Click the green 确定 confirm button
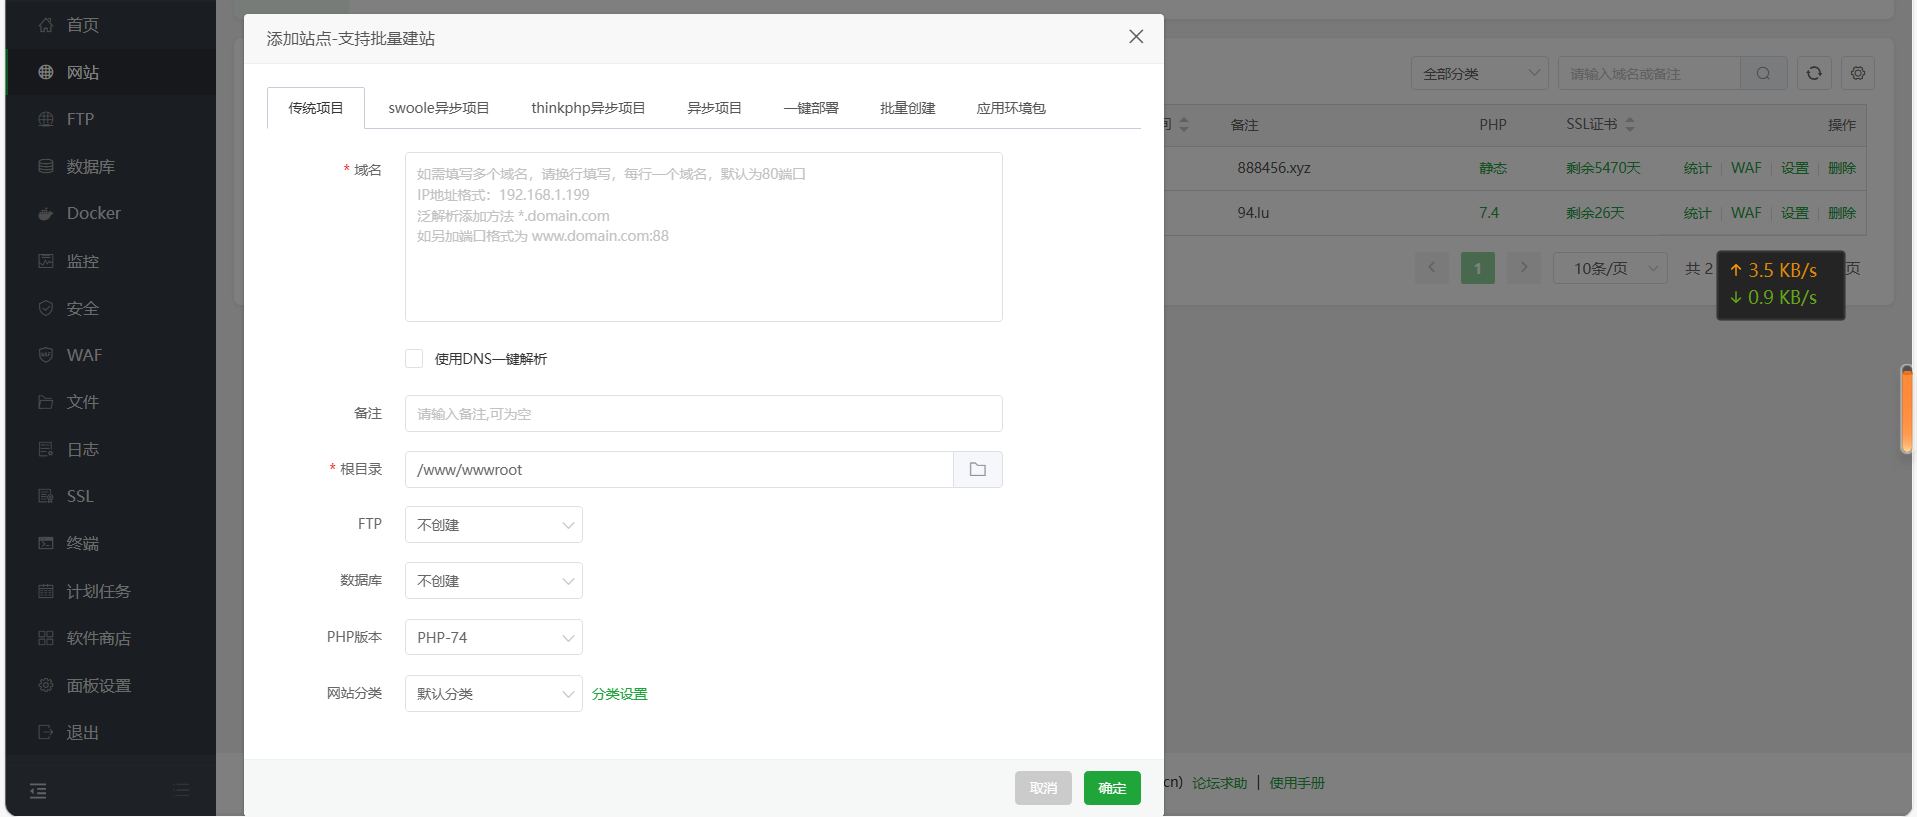 click(1111, 788)
